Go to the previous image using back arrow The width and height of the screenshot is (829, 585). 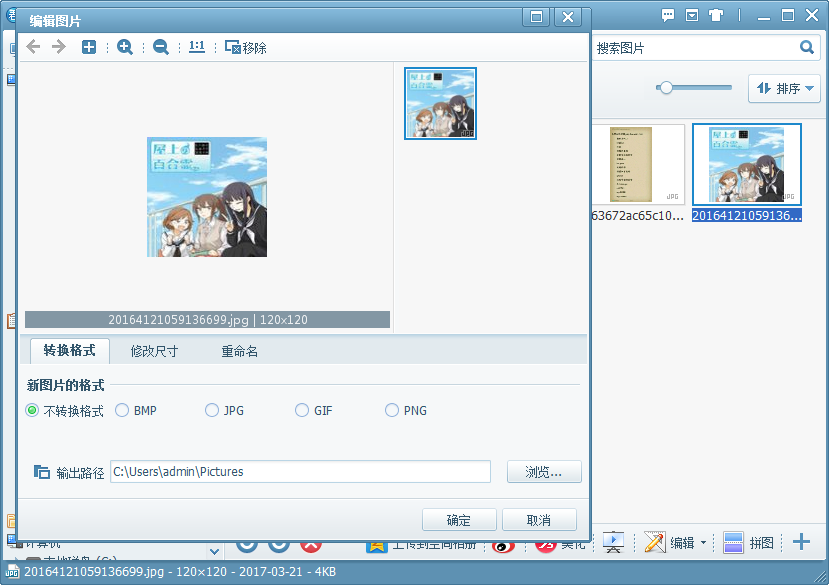[x=33, y=47]
